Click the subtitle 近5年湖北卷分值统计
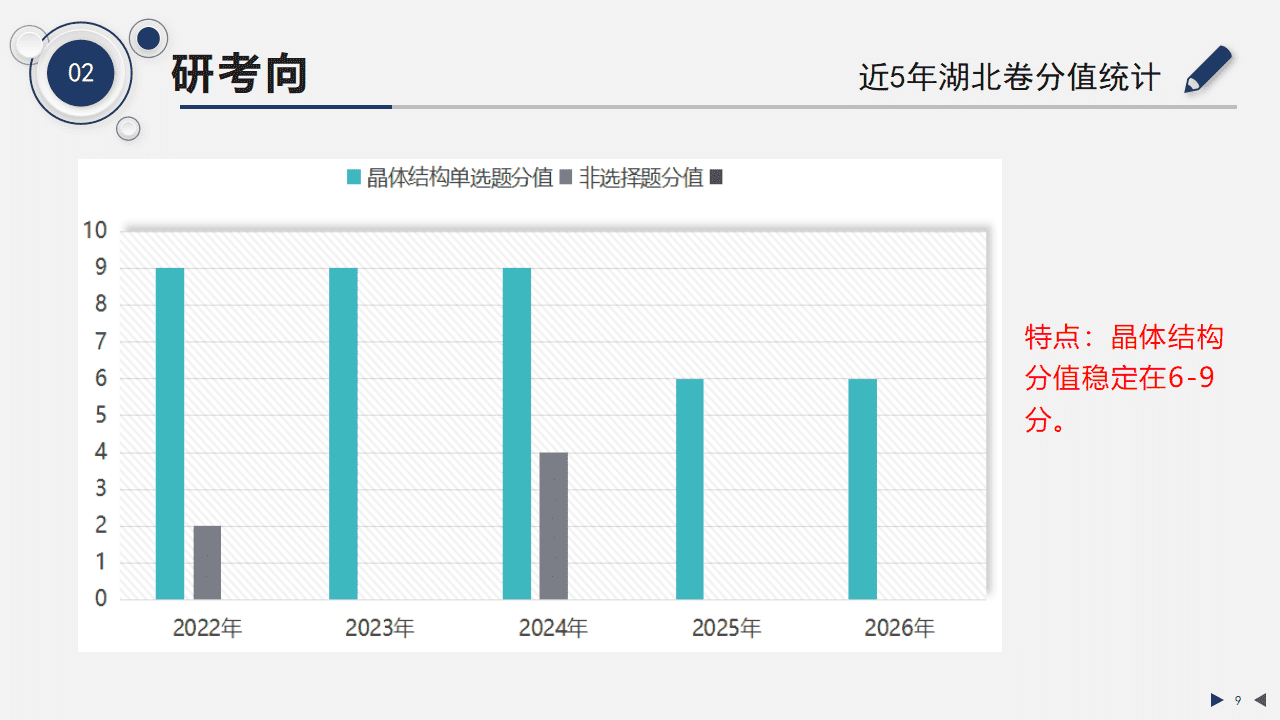1280x720 pixels. (1010, 77)
